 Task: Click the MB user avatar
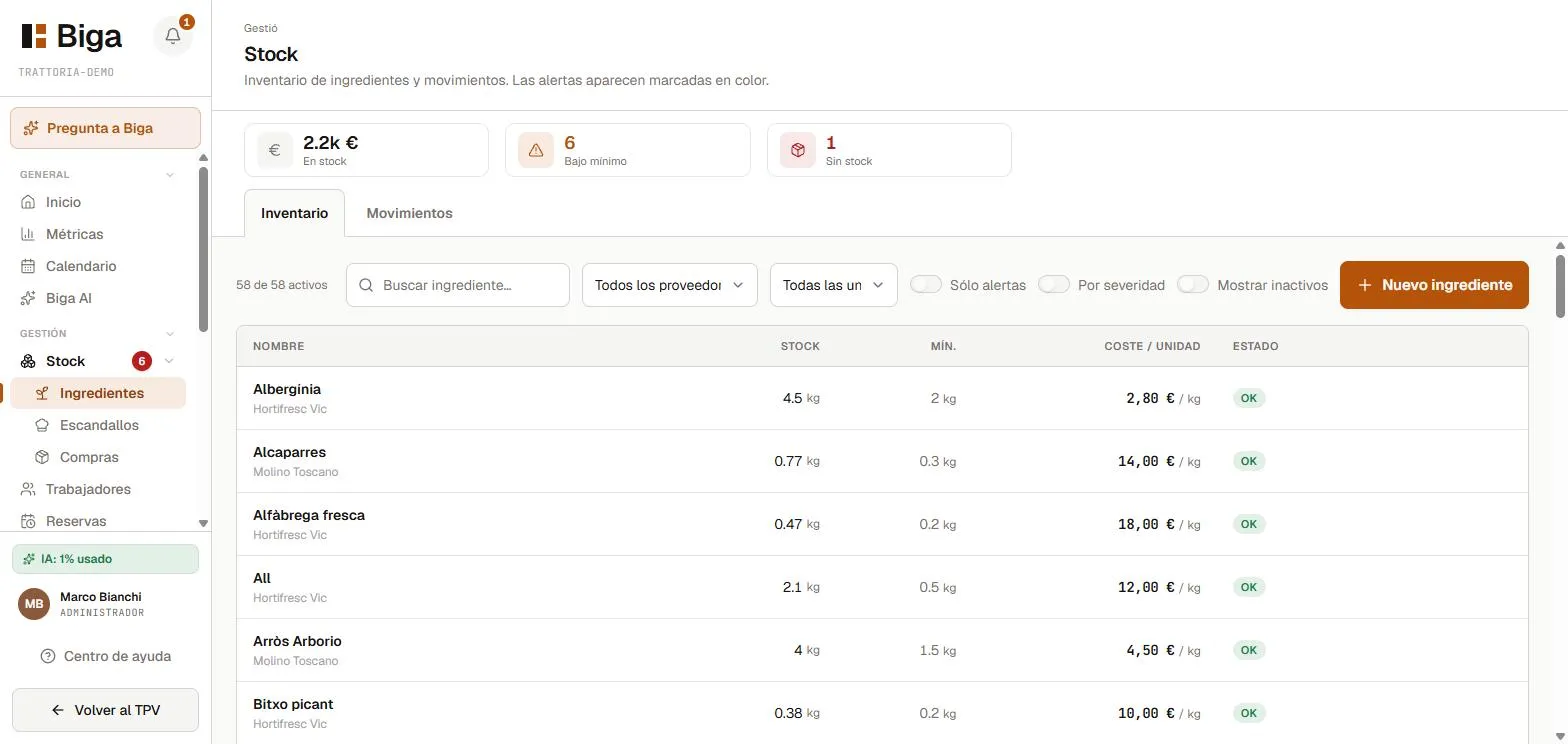pos(34,603)
